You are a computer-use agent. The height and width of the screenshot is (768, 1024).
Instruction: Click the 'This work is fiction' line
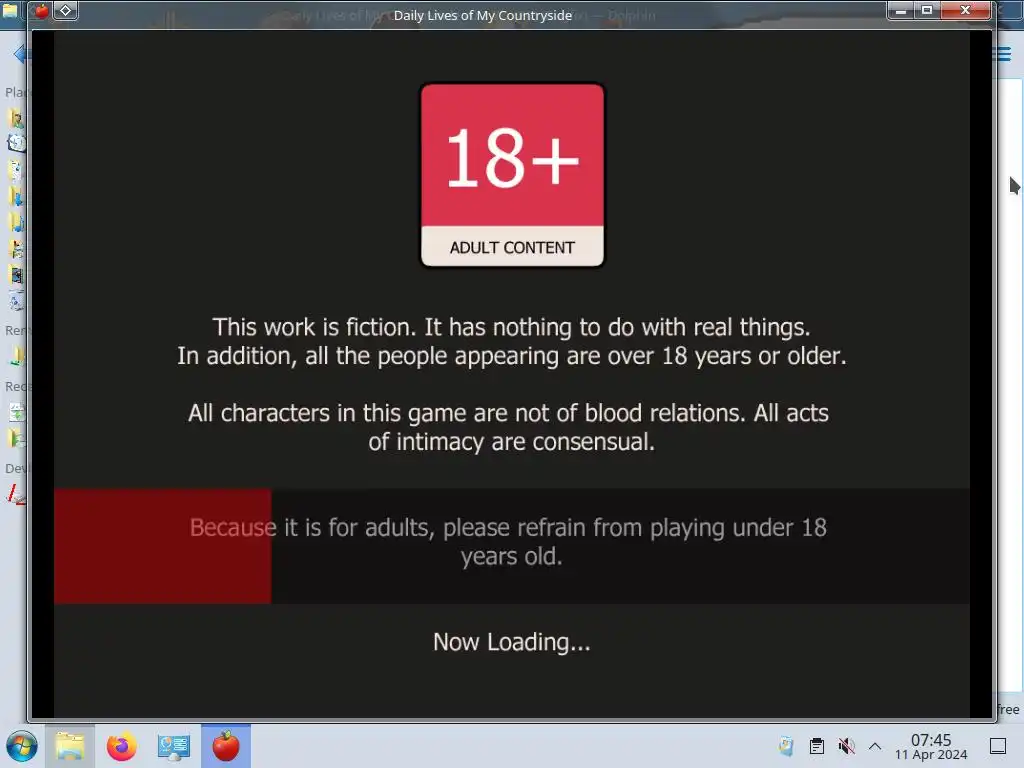512,327
